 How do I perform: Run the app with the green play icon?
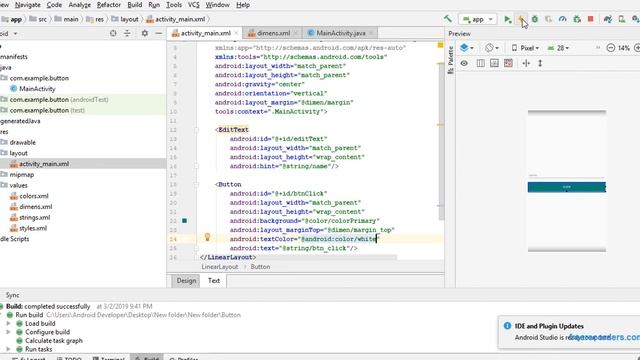point(507,19)
